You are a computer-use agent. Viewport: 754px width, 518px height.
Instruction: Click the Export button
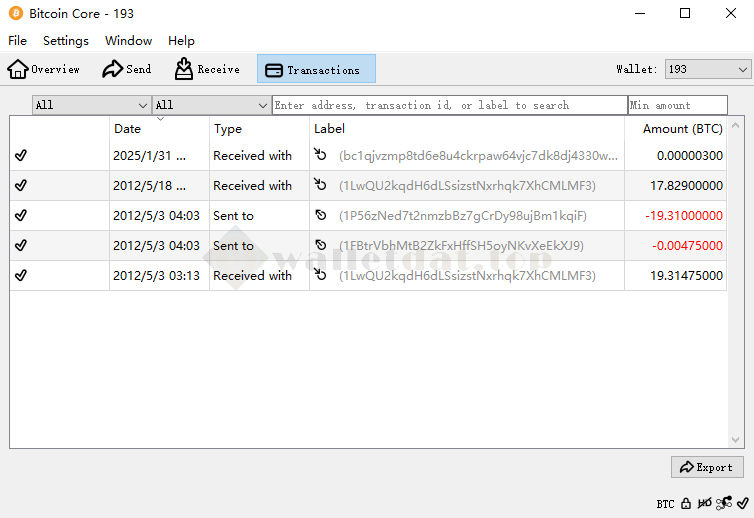706,467
